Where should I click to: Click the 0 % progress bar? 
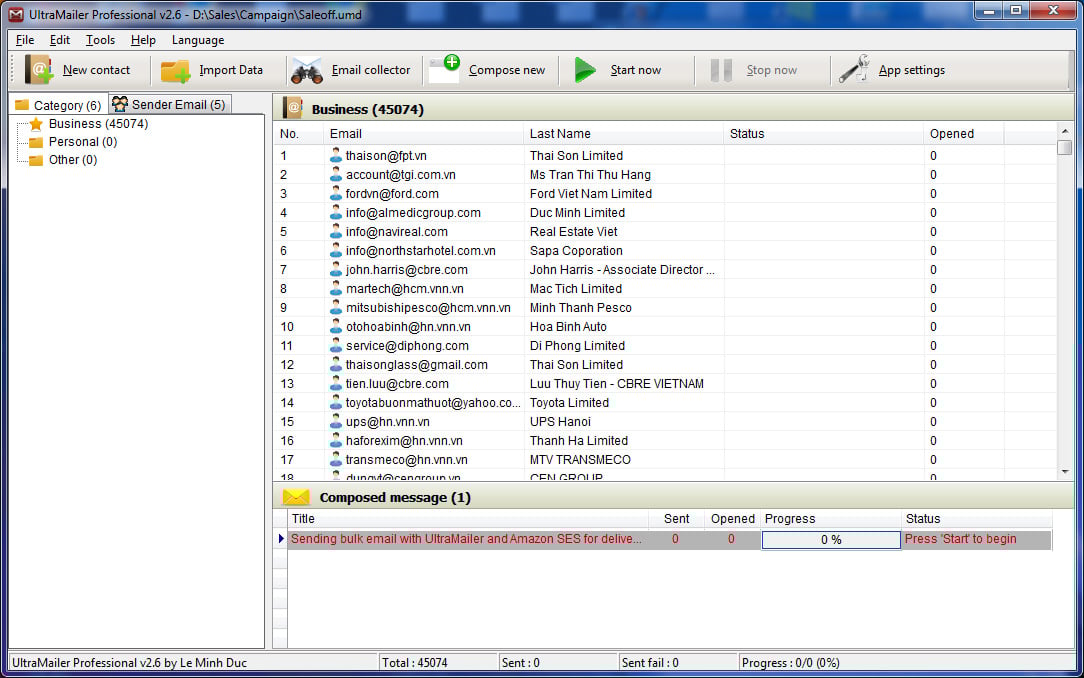(831, 540)
